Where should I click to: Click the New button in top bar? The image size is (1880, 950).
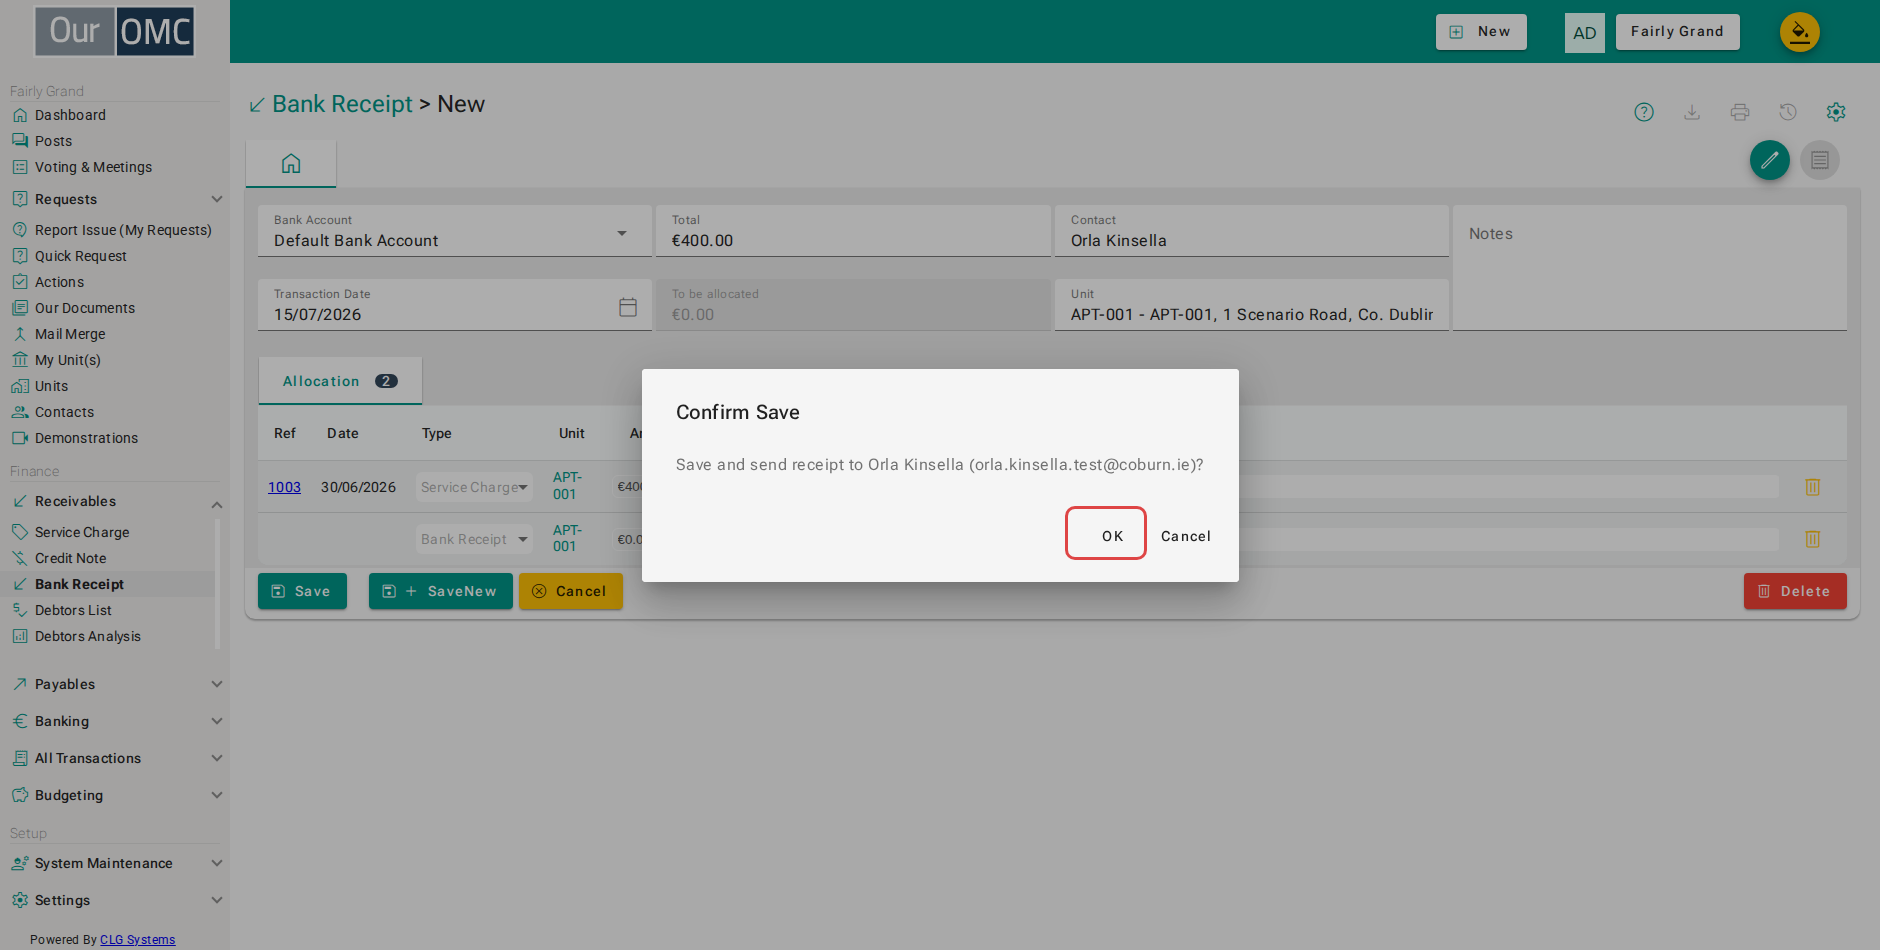[1481, 32]
